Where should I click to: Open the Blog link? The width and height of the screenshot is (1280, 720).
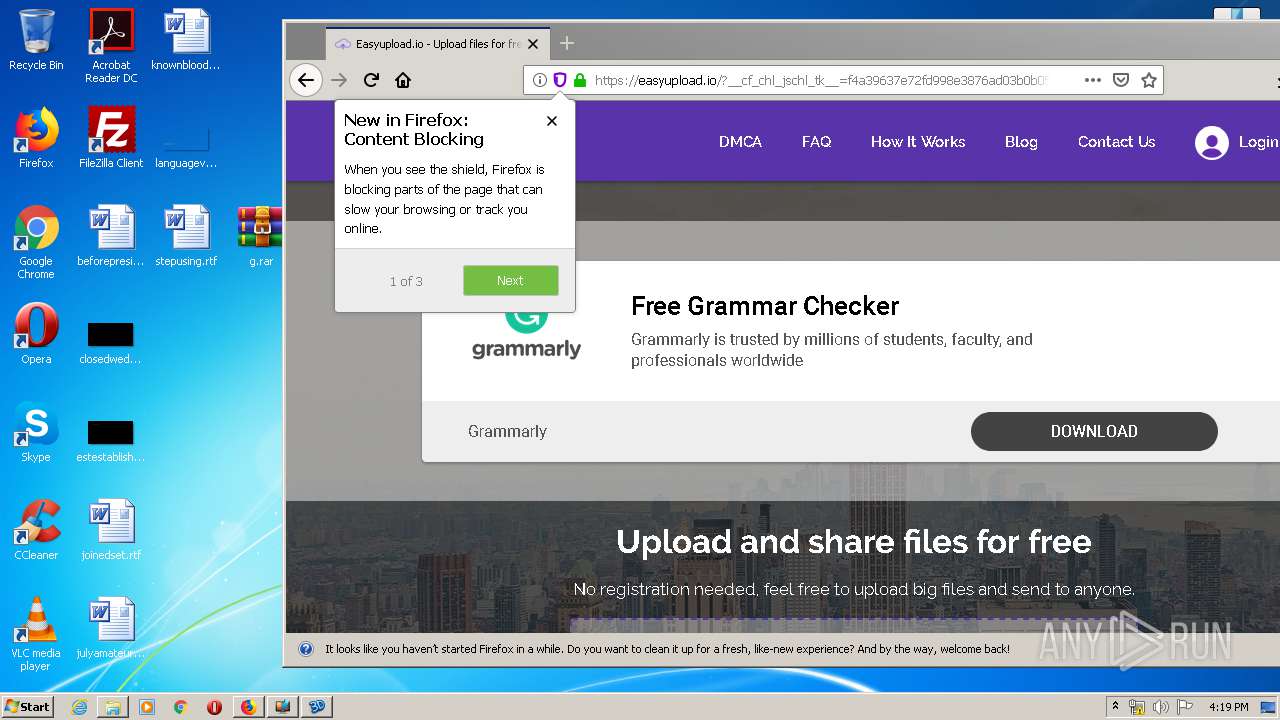pos(1021,142)
